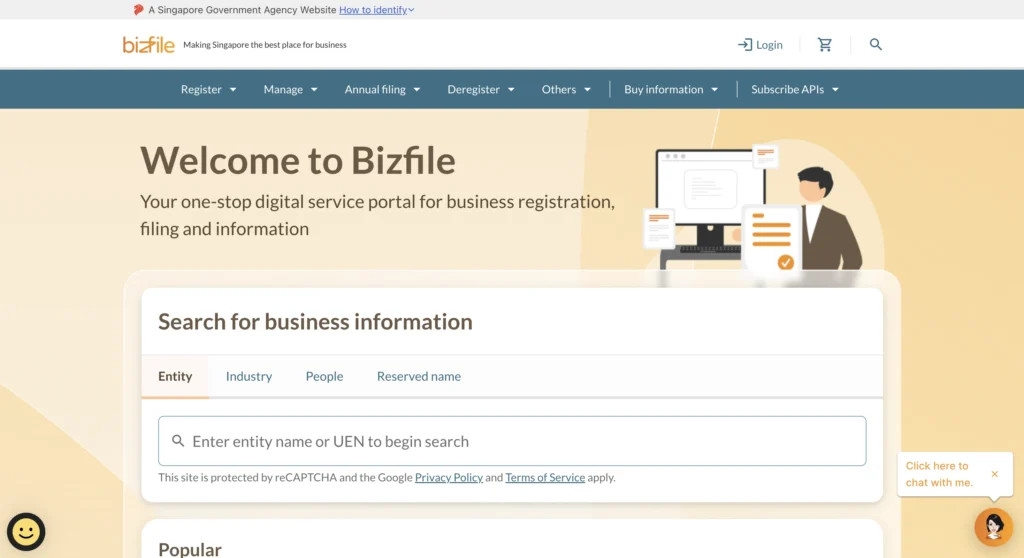This screenshot has height=558, width=1024.
Task: Expand How to identify chevron link
Action: 376,10
